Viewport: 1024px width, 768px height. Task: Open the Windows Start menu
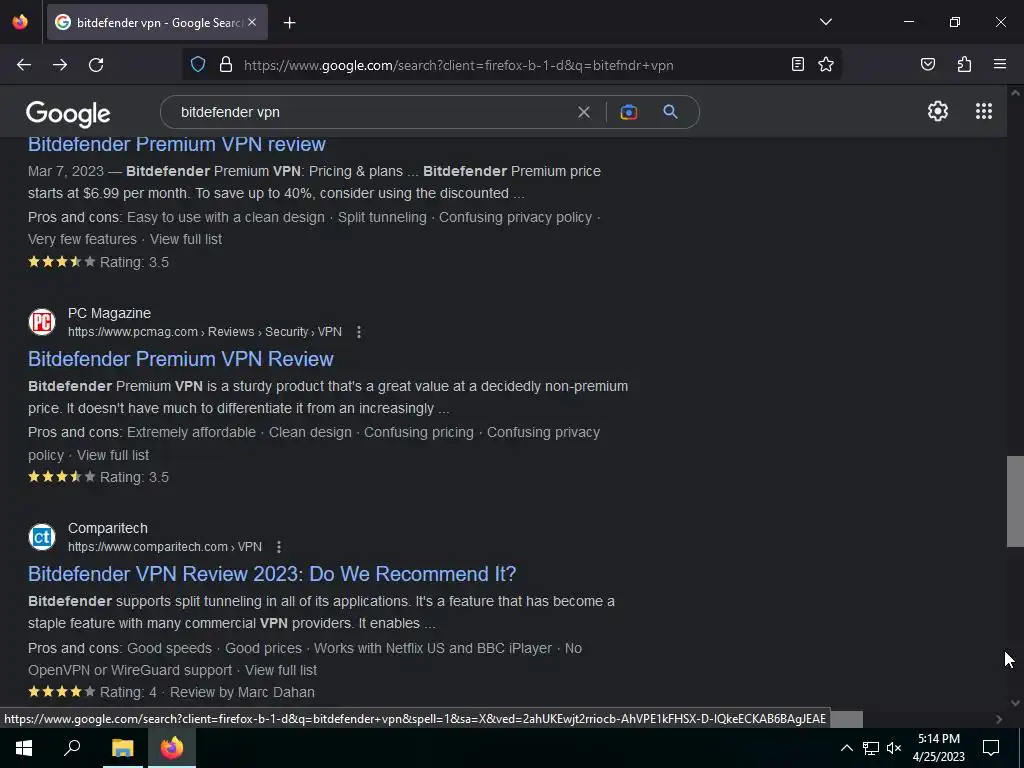click(x=24, y=748)
